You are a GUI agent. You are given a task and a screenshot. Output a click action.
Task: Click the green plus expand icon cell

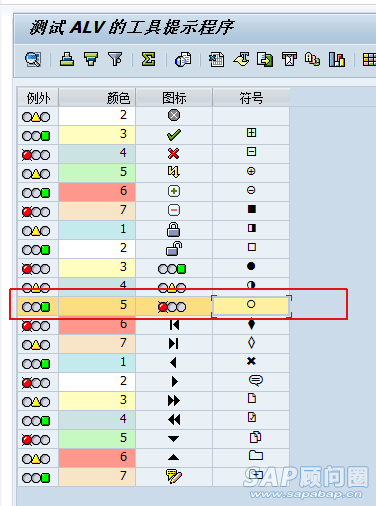pos(174,191)
